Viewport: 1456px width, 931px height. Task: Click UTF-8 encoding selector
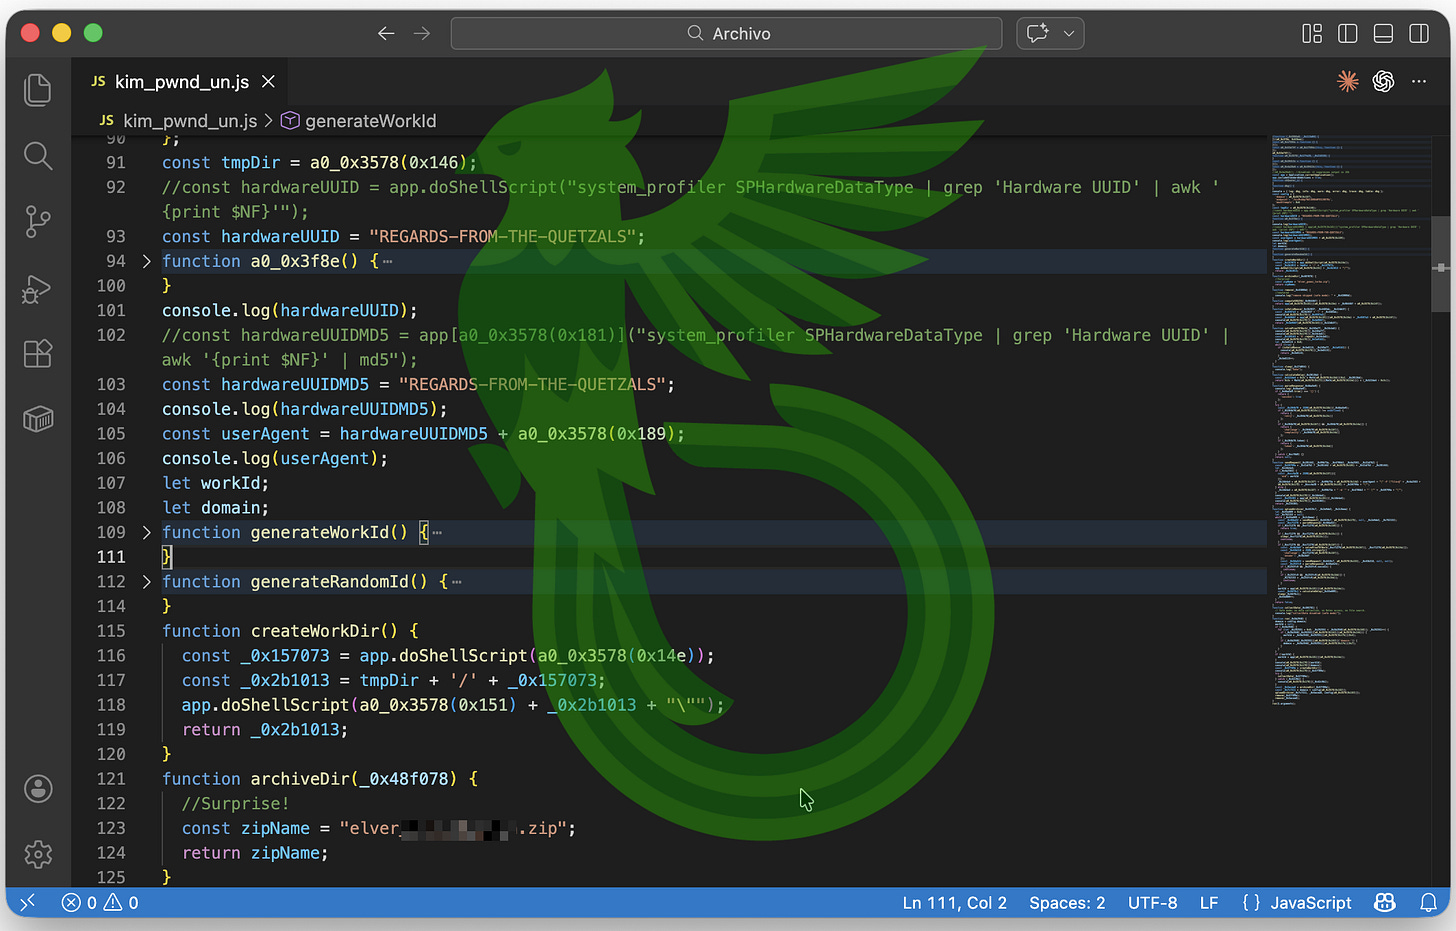[1152, 902]
